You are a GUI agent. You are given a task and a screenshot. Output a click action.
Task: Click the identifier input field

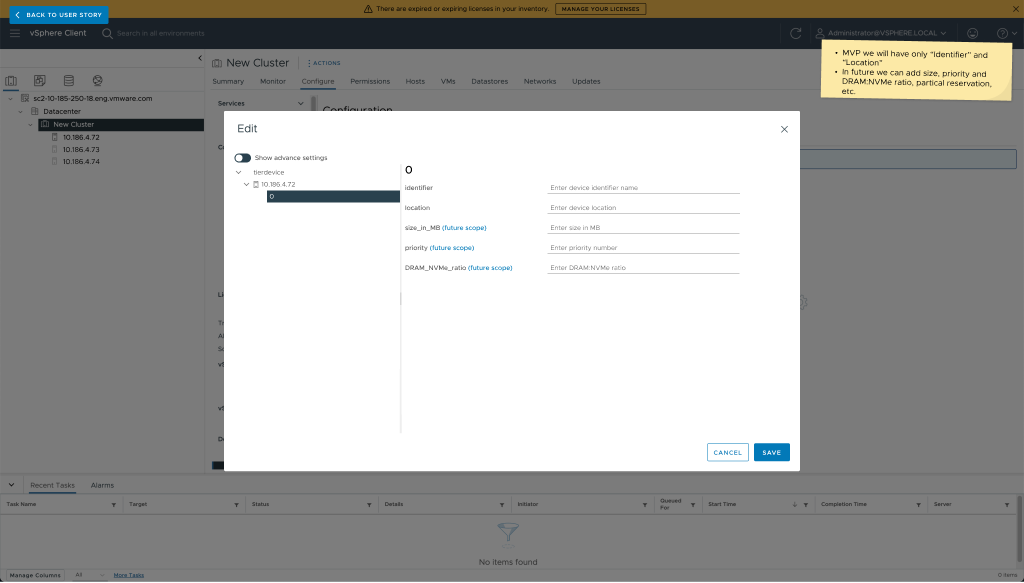(643, 188)
